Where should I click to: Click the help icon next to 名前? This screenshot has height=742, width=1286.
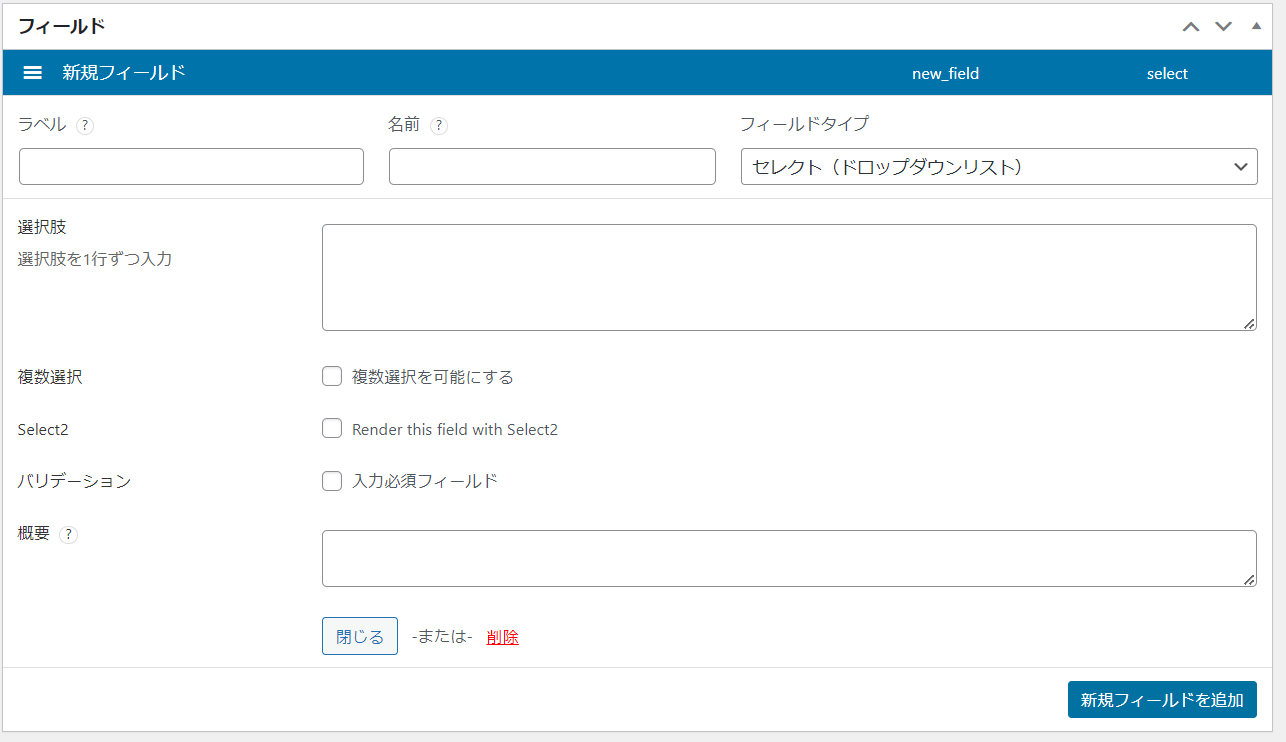click(x=439, y=126)
